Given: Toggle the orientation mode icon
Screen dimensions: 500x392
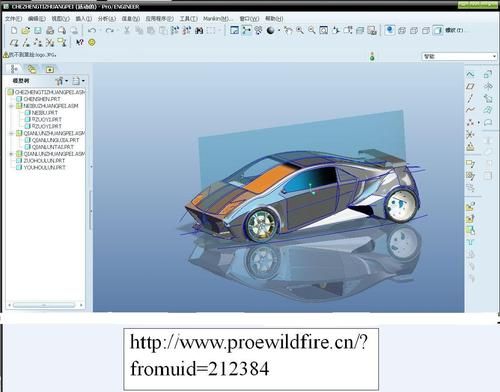Looking at the screenshot, I should pyautogui.click(x=258, y=31).
